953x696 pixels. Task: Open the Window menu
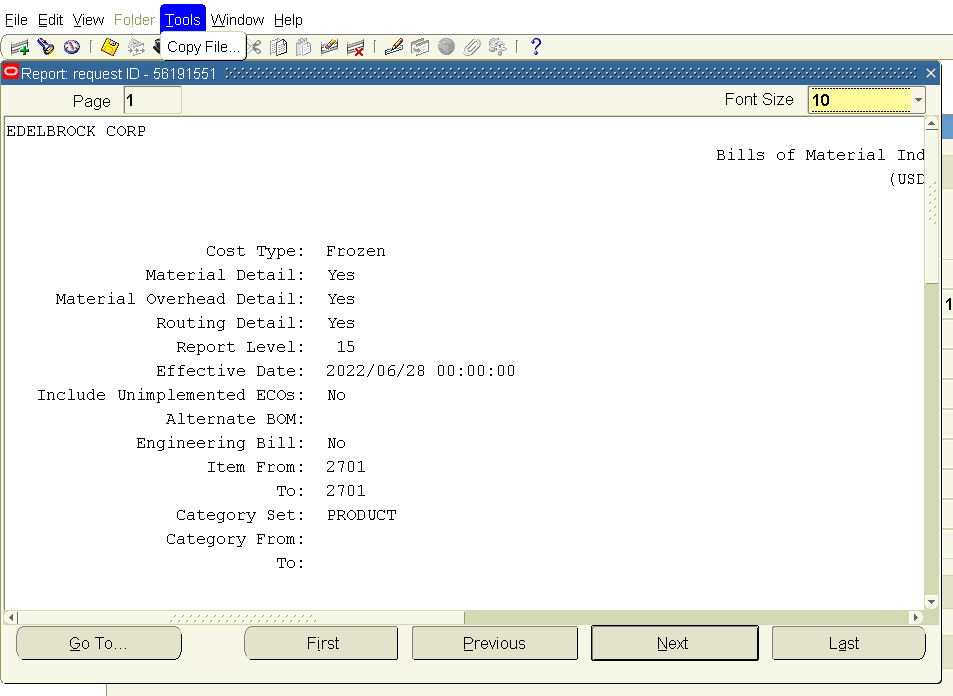pyautogui.click(x=238, y=20)
